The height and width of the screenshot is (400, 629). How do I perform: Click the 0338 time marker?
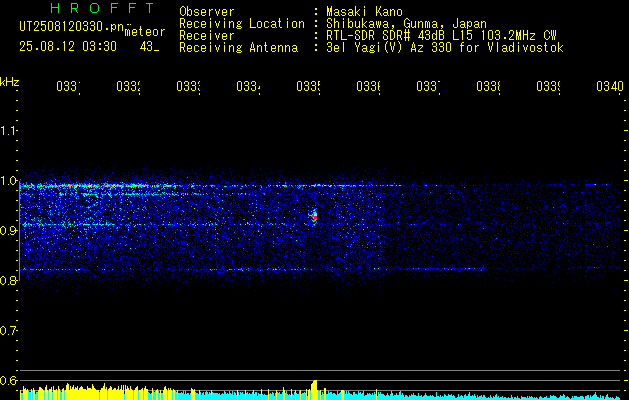click(488, 86)
